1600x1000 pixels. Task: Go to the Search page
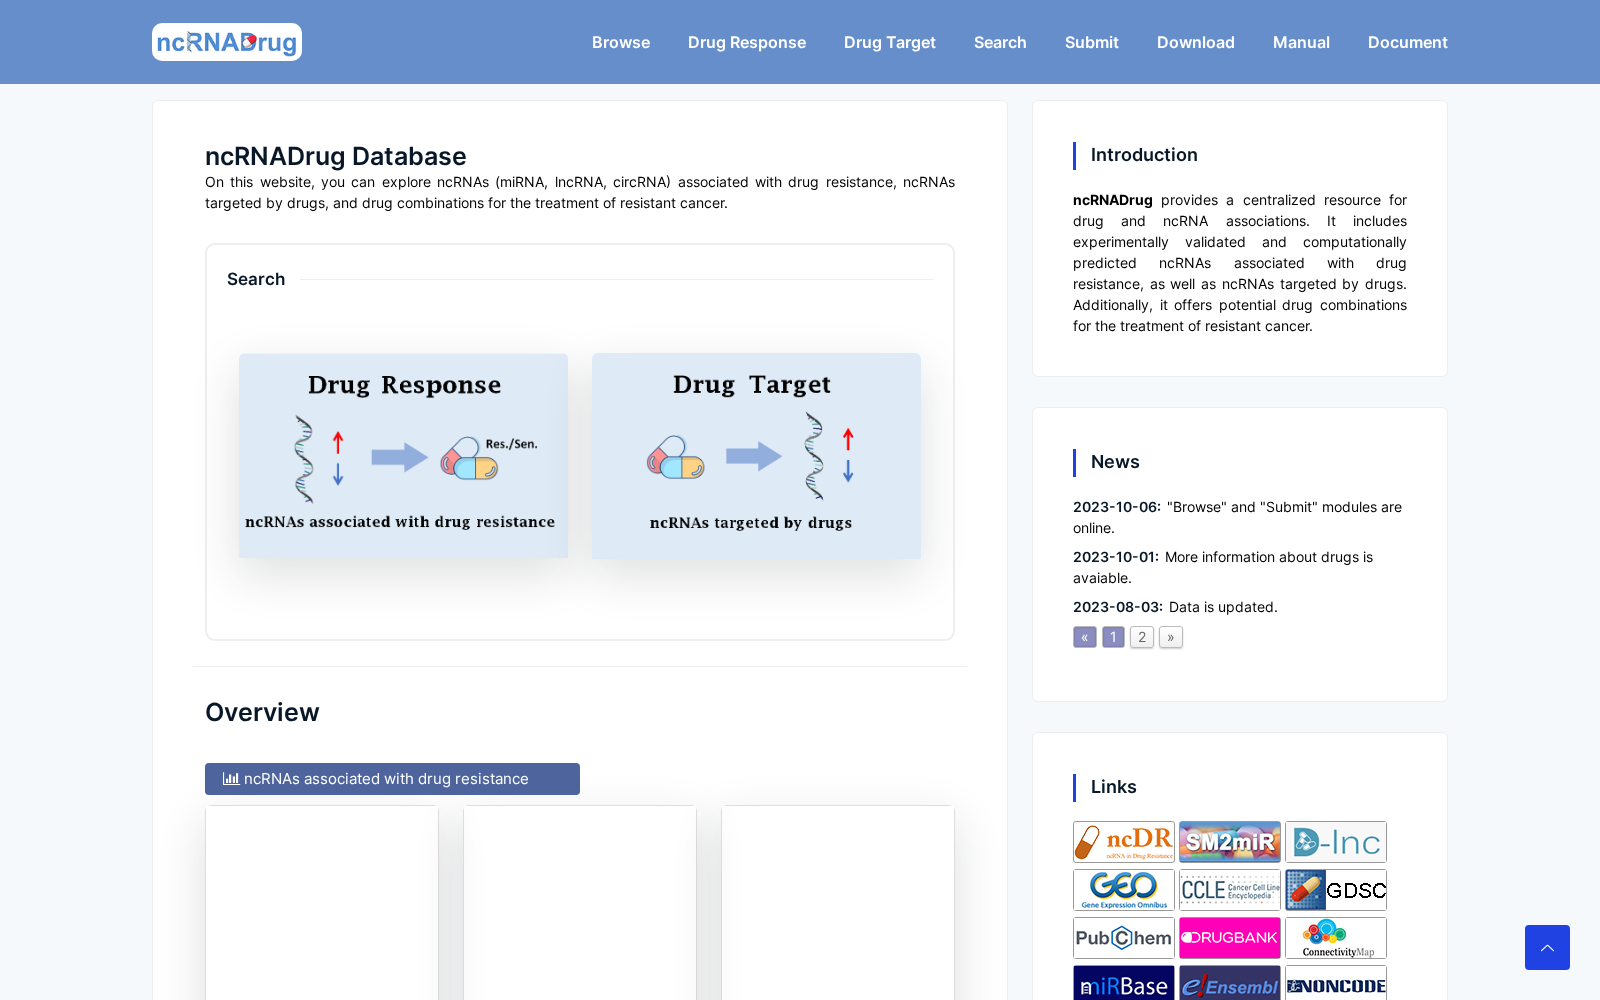pos(1000,42)
